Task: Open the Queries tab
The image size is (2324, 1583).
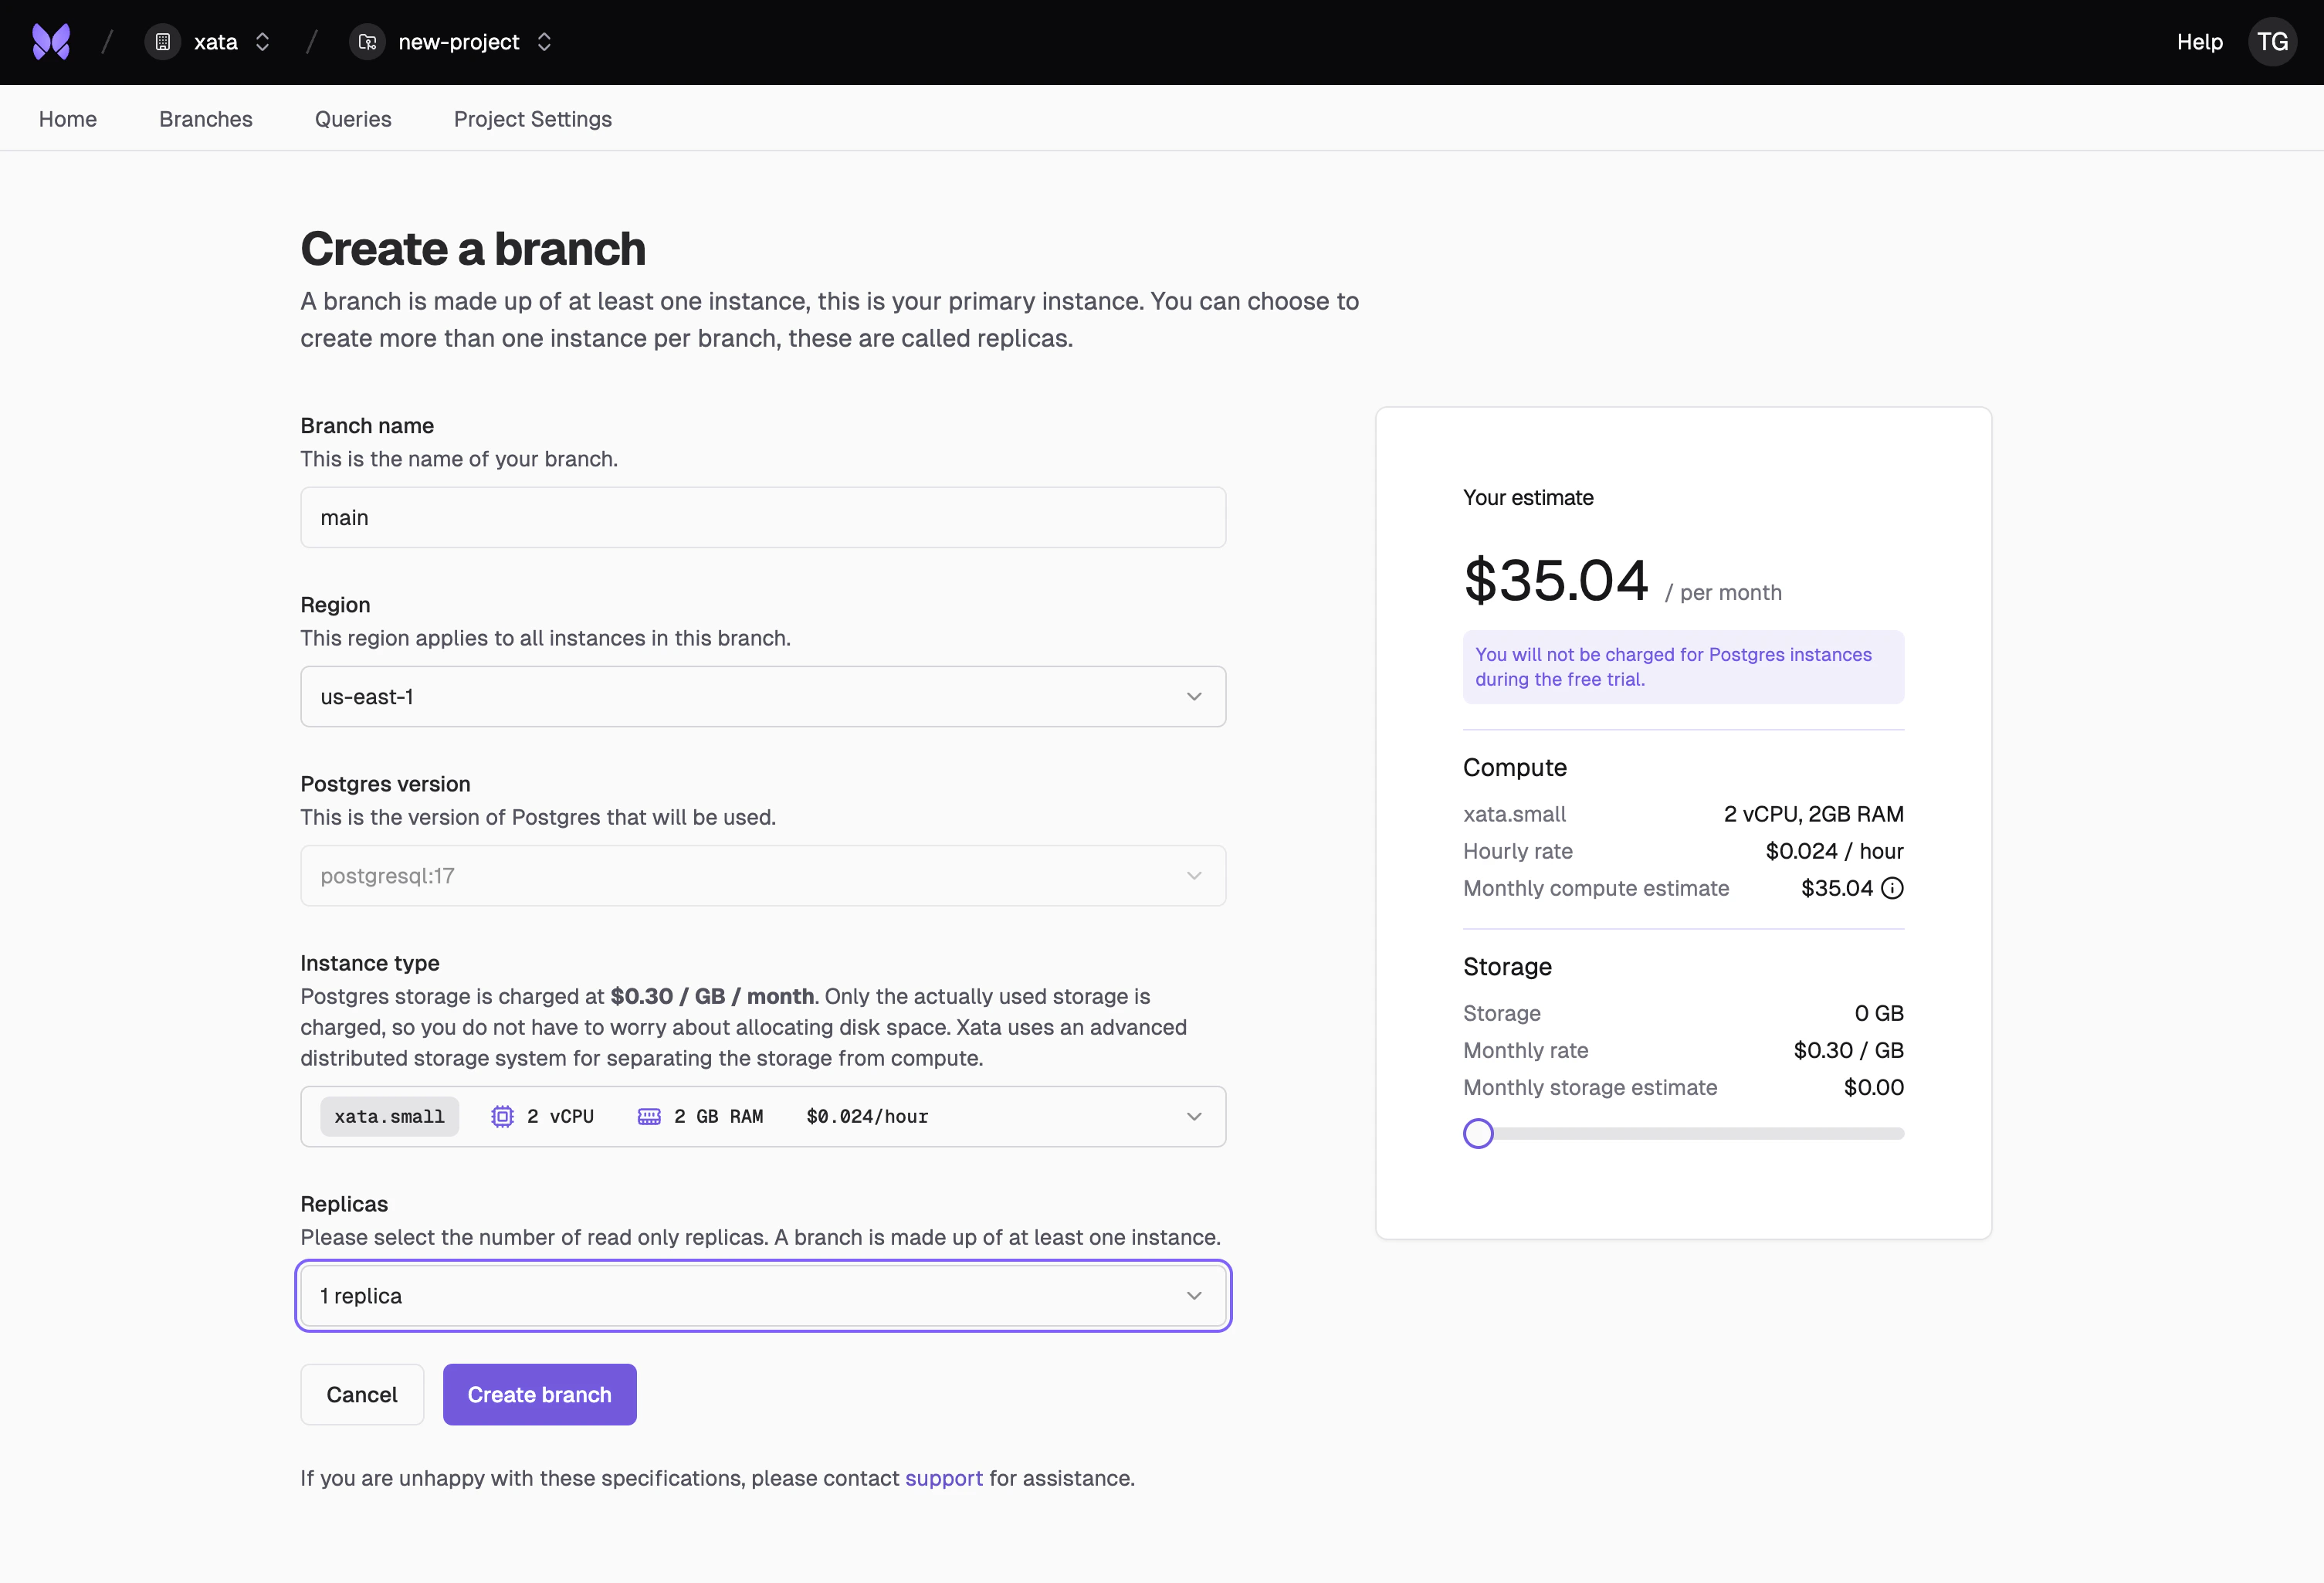Action: pyautogui.click(x=352, y=118)
